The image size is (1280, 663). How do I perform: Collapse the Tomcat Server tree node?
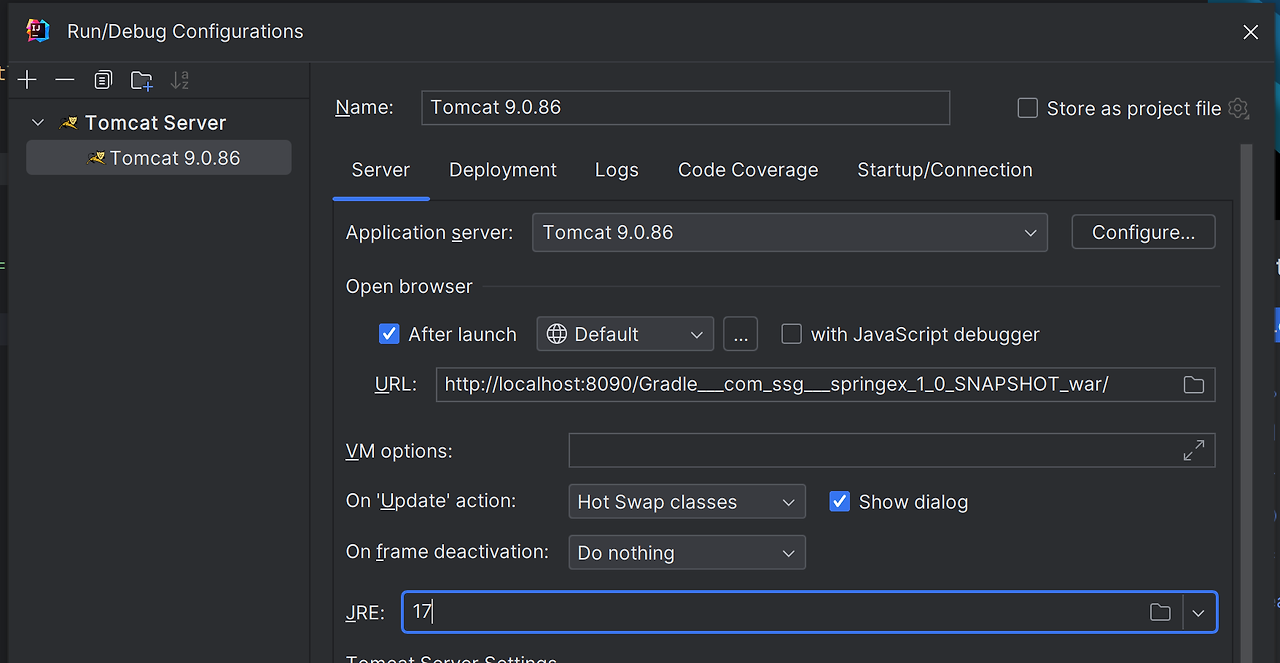(x=38, y=123)
